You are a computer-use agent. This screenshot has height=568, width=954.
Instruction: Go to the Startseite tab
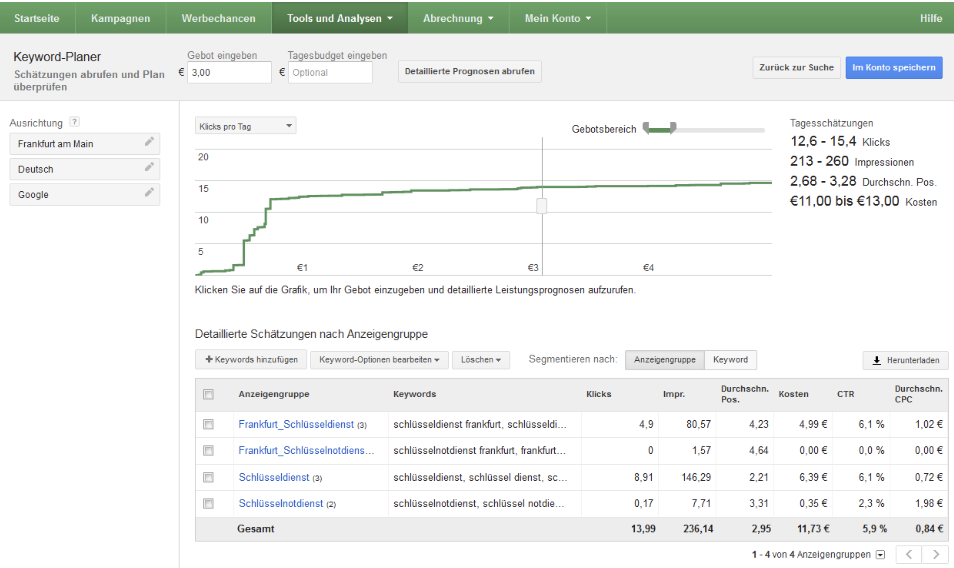click(x=37, y=18)
